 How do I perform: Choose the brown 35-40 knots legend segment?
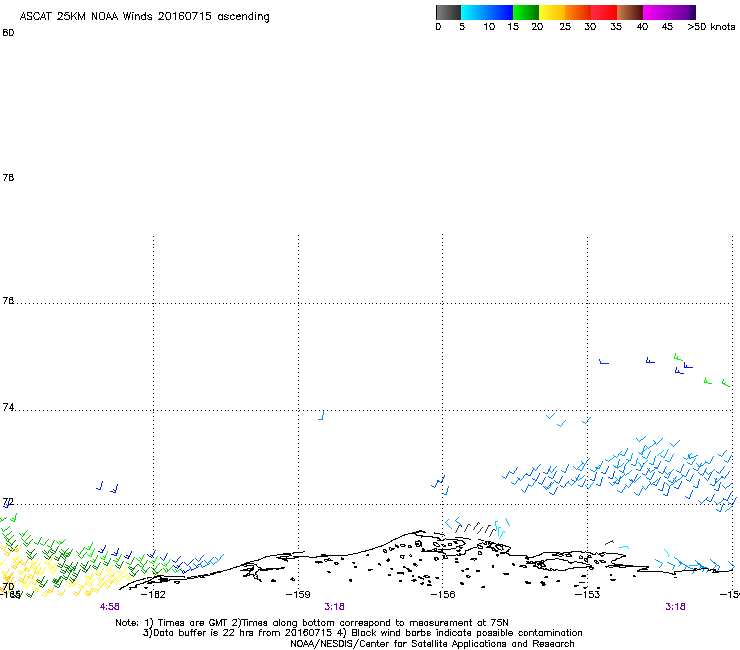630,12
